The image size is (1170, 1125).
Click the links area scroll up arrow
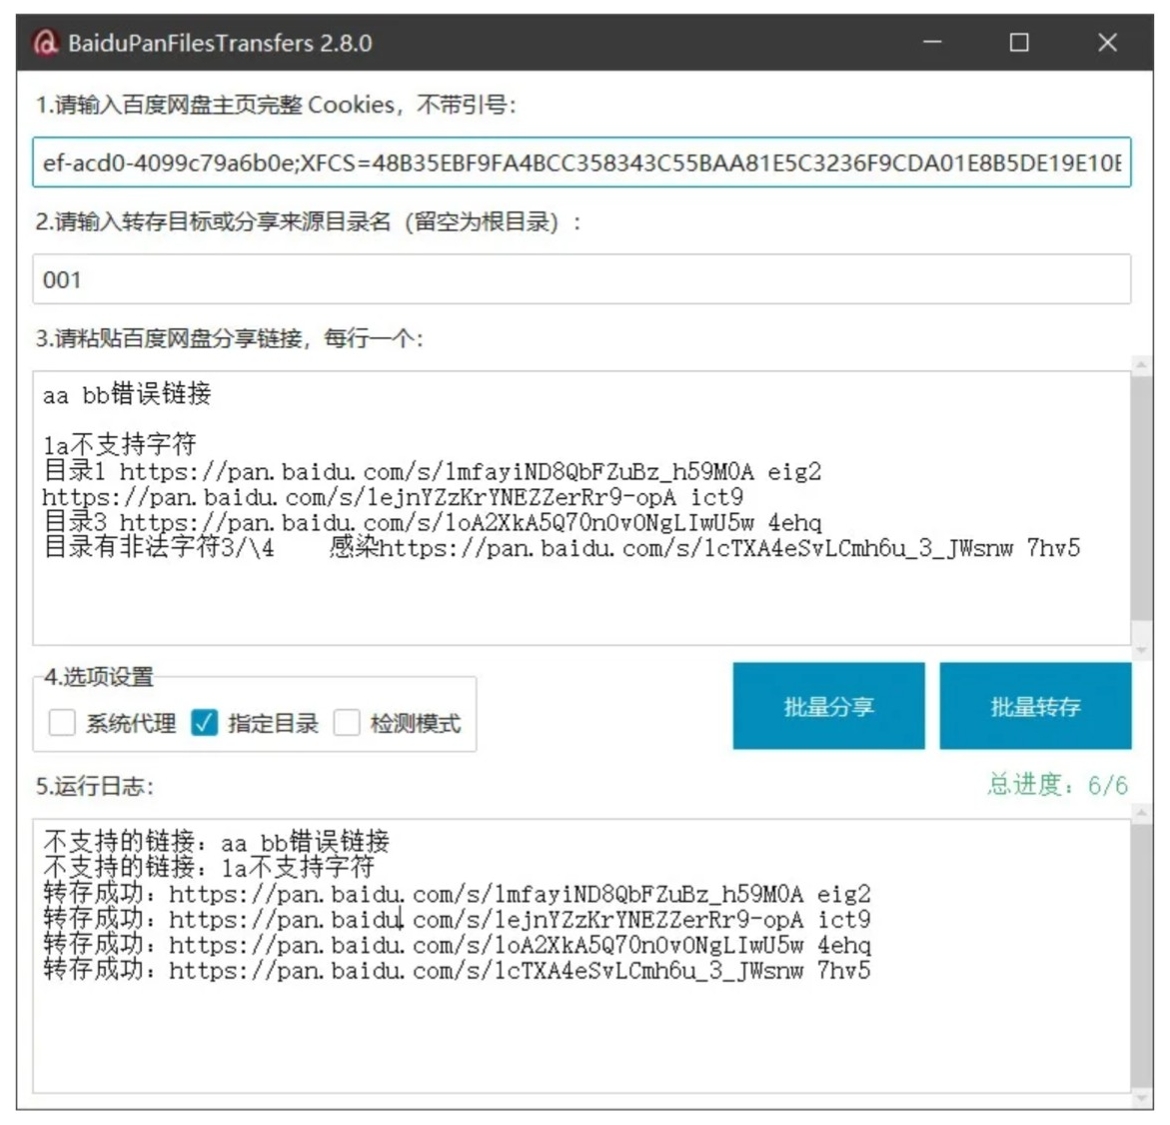pos(1141,365)
